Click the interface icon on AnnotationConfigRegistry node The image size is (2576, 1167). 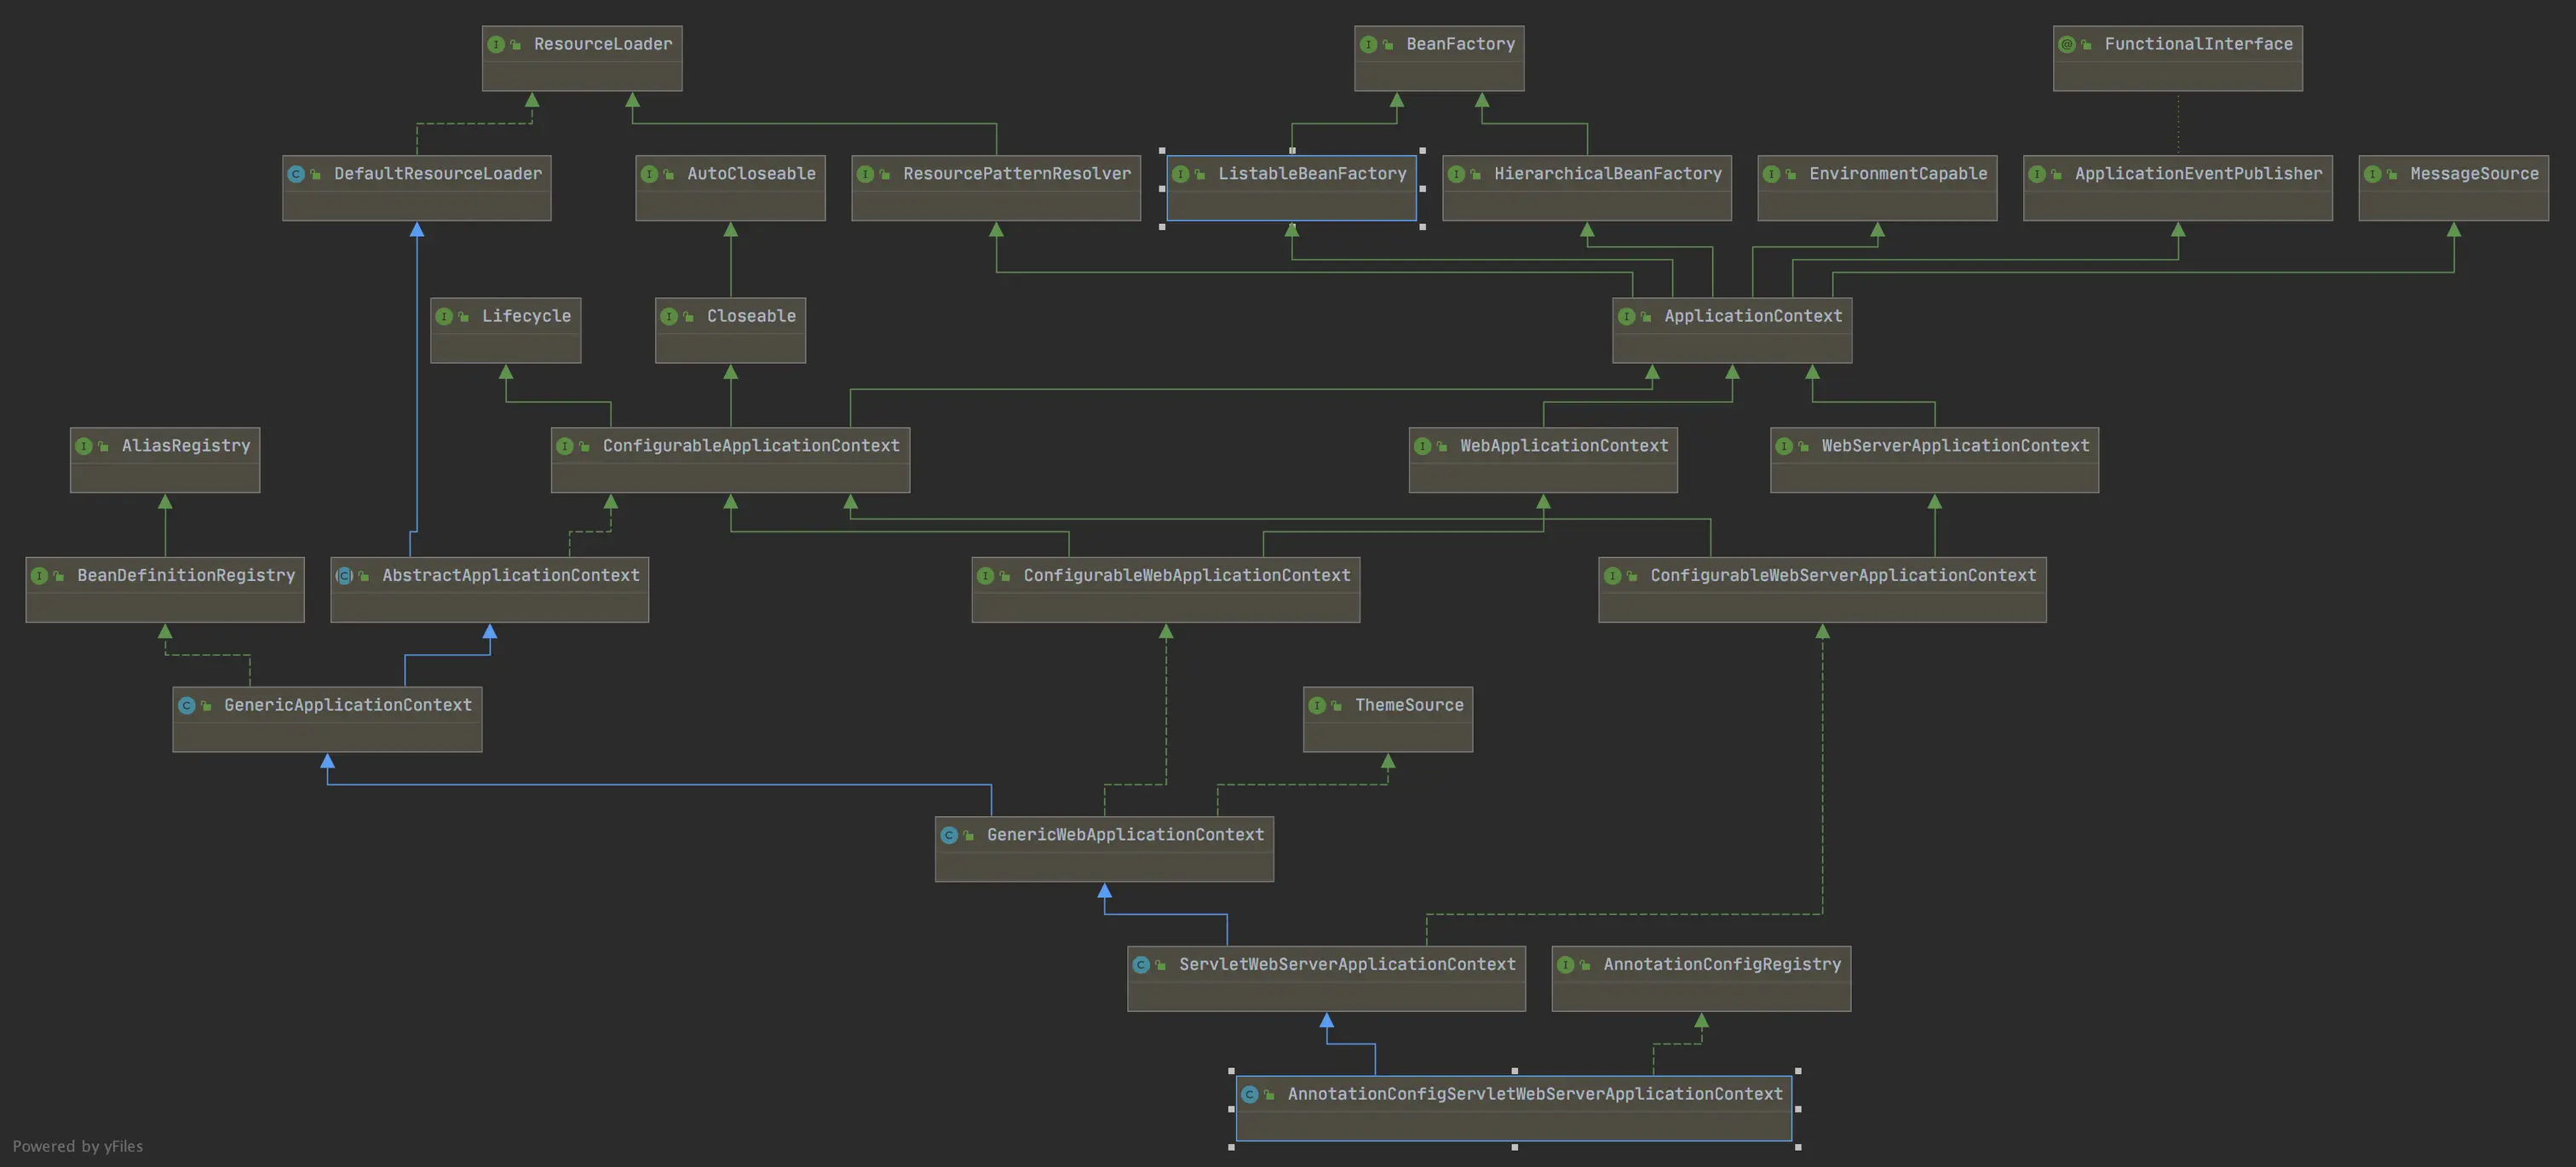[x=1565, y=965]
